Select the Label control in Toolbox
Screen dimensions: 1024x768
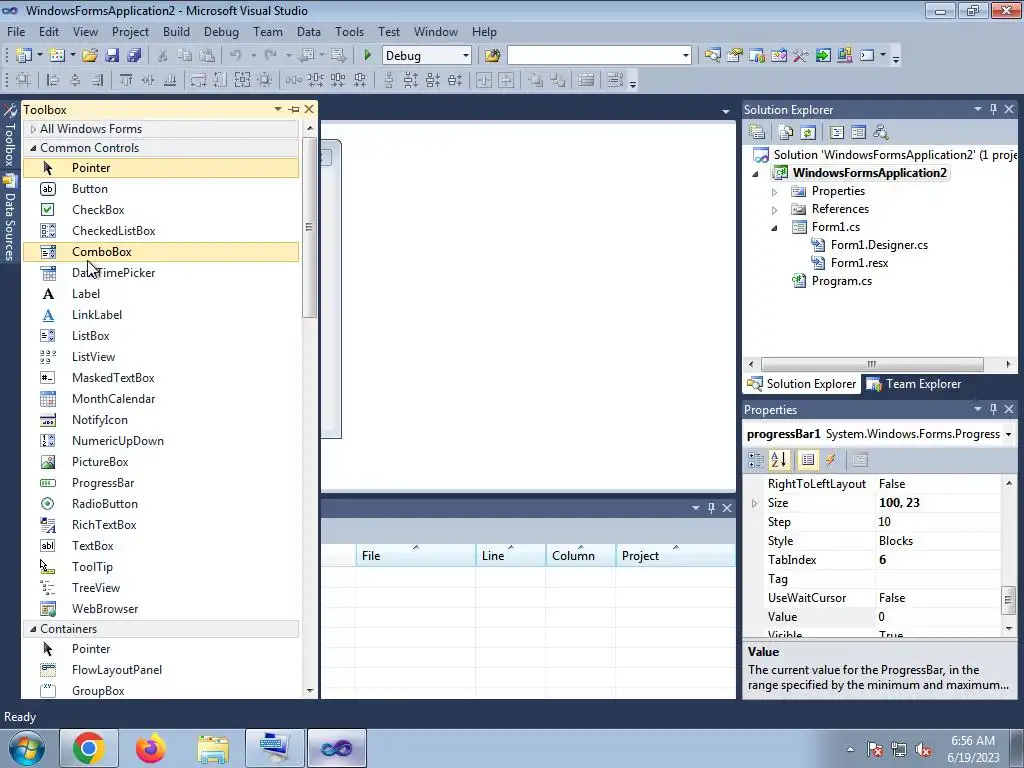click(x=161, y=294)
